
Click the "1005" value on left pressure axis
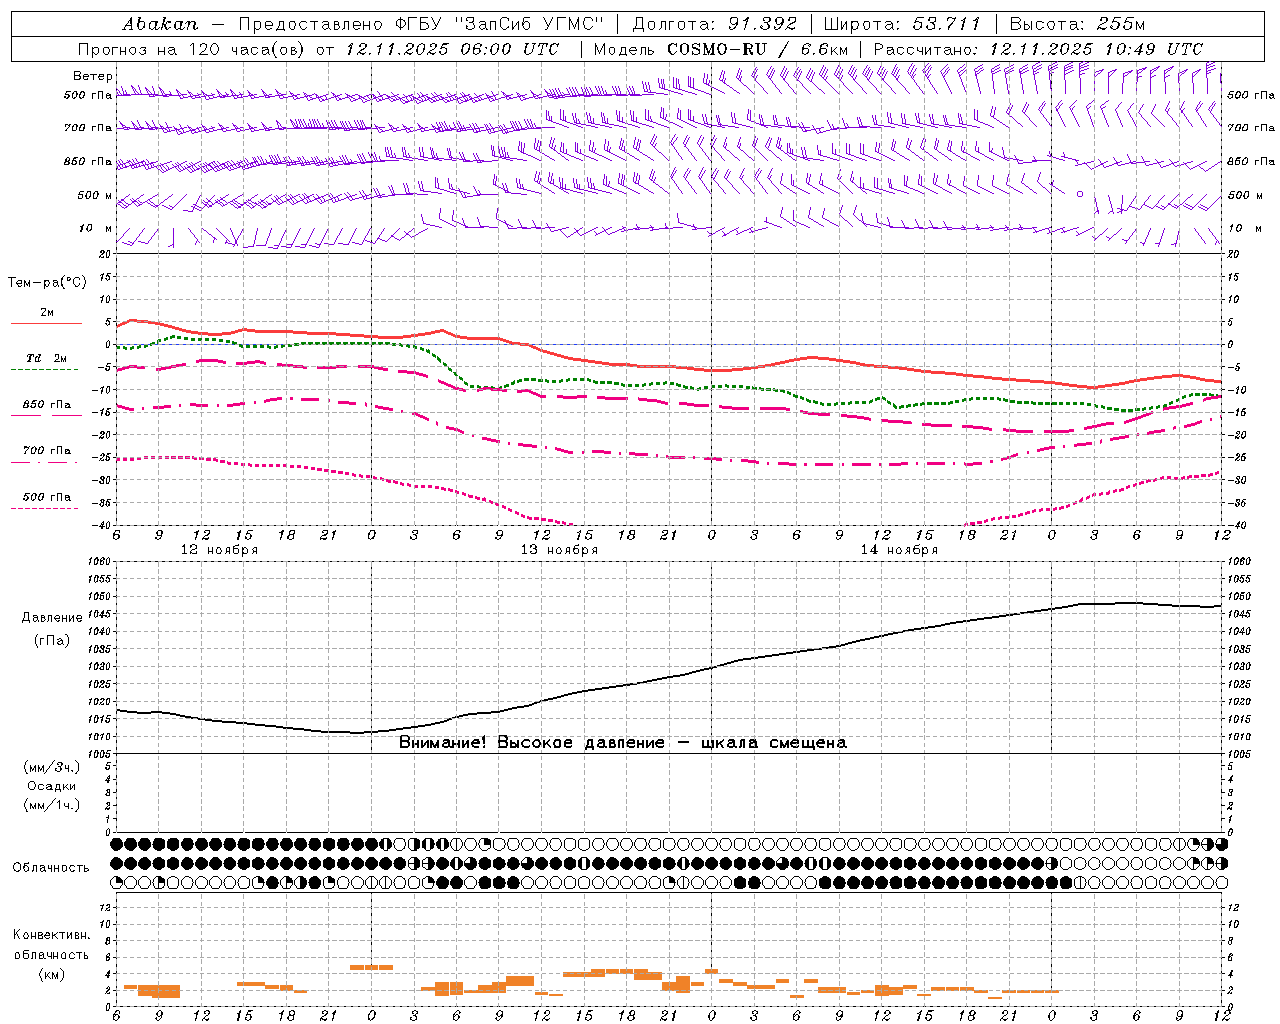coord(100,754)
